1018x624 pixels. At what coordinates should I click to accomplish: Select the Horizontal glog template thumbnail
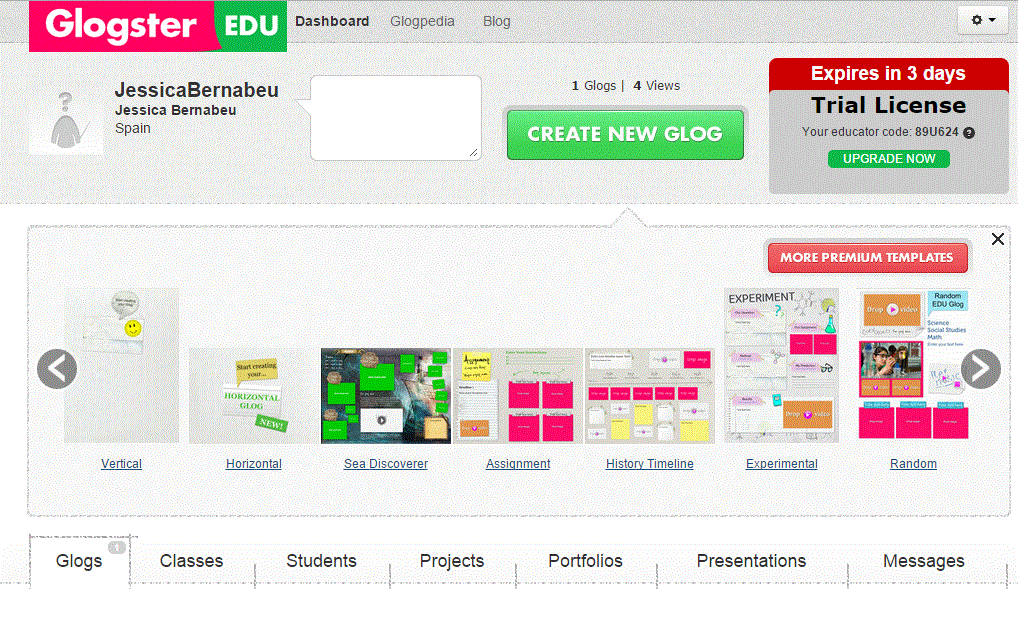[254, 395]
